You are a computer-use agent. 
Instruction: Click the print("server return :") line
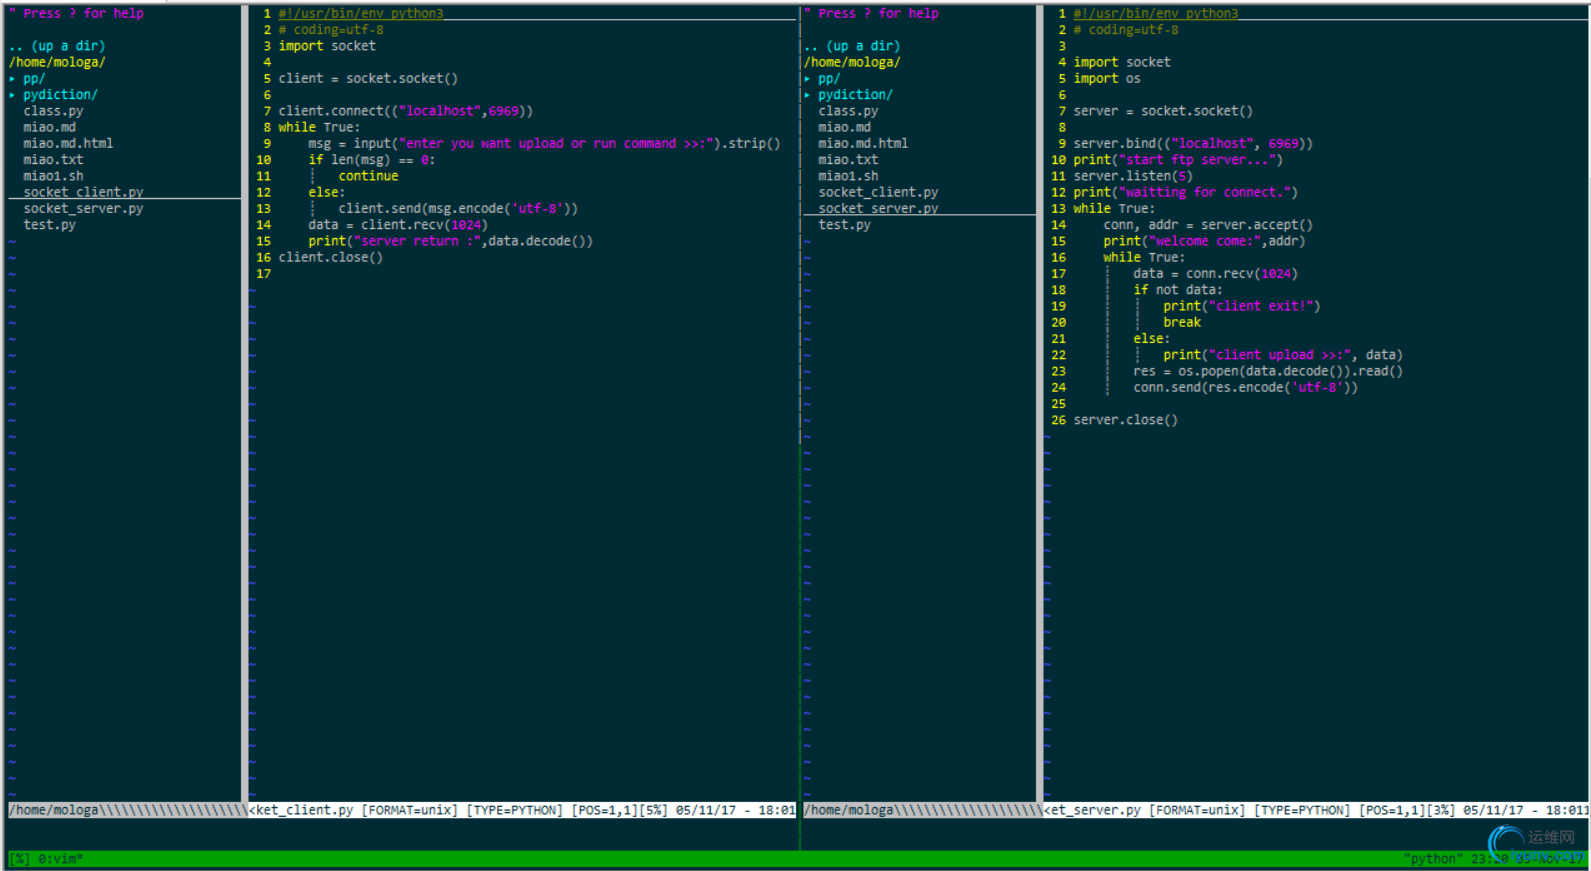click(x=450, y=241)
